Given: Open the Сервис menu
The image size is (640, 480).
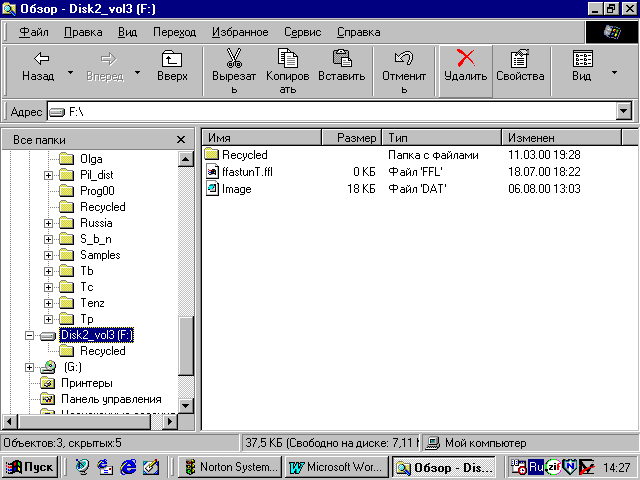Looking at the screenshot, I should (x=302, y=32).
